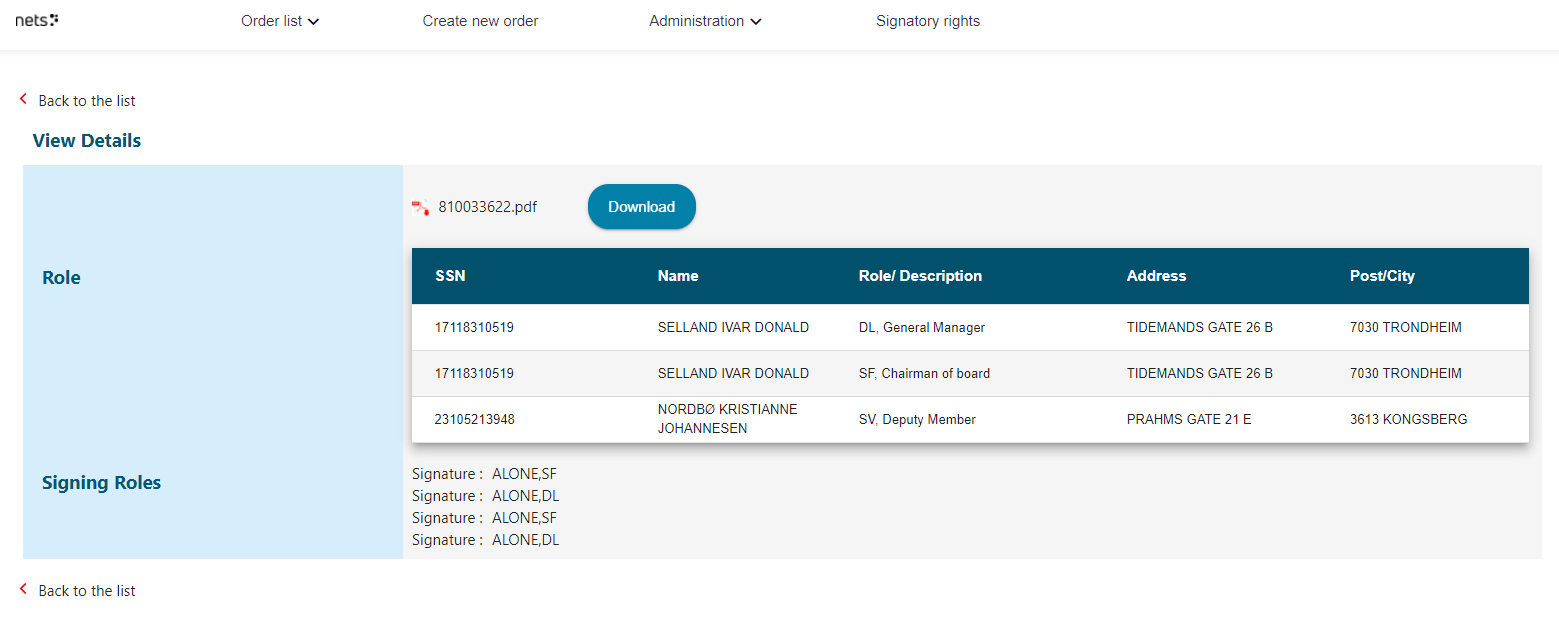Expand the Order list dropdown arrow
Viewport: 1559px width, 629px height.
(x=314, y=22)
